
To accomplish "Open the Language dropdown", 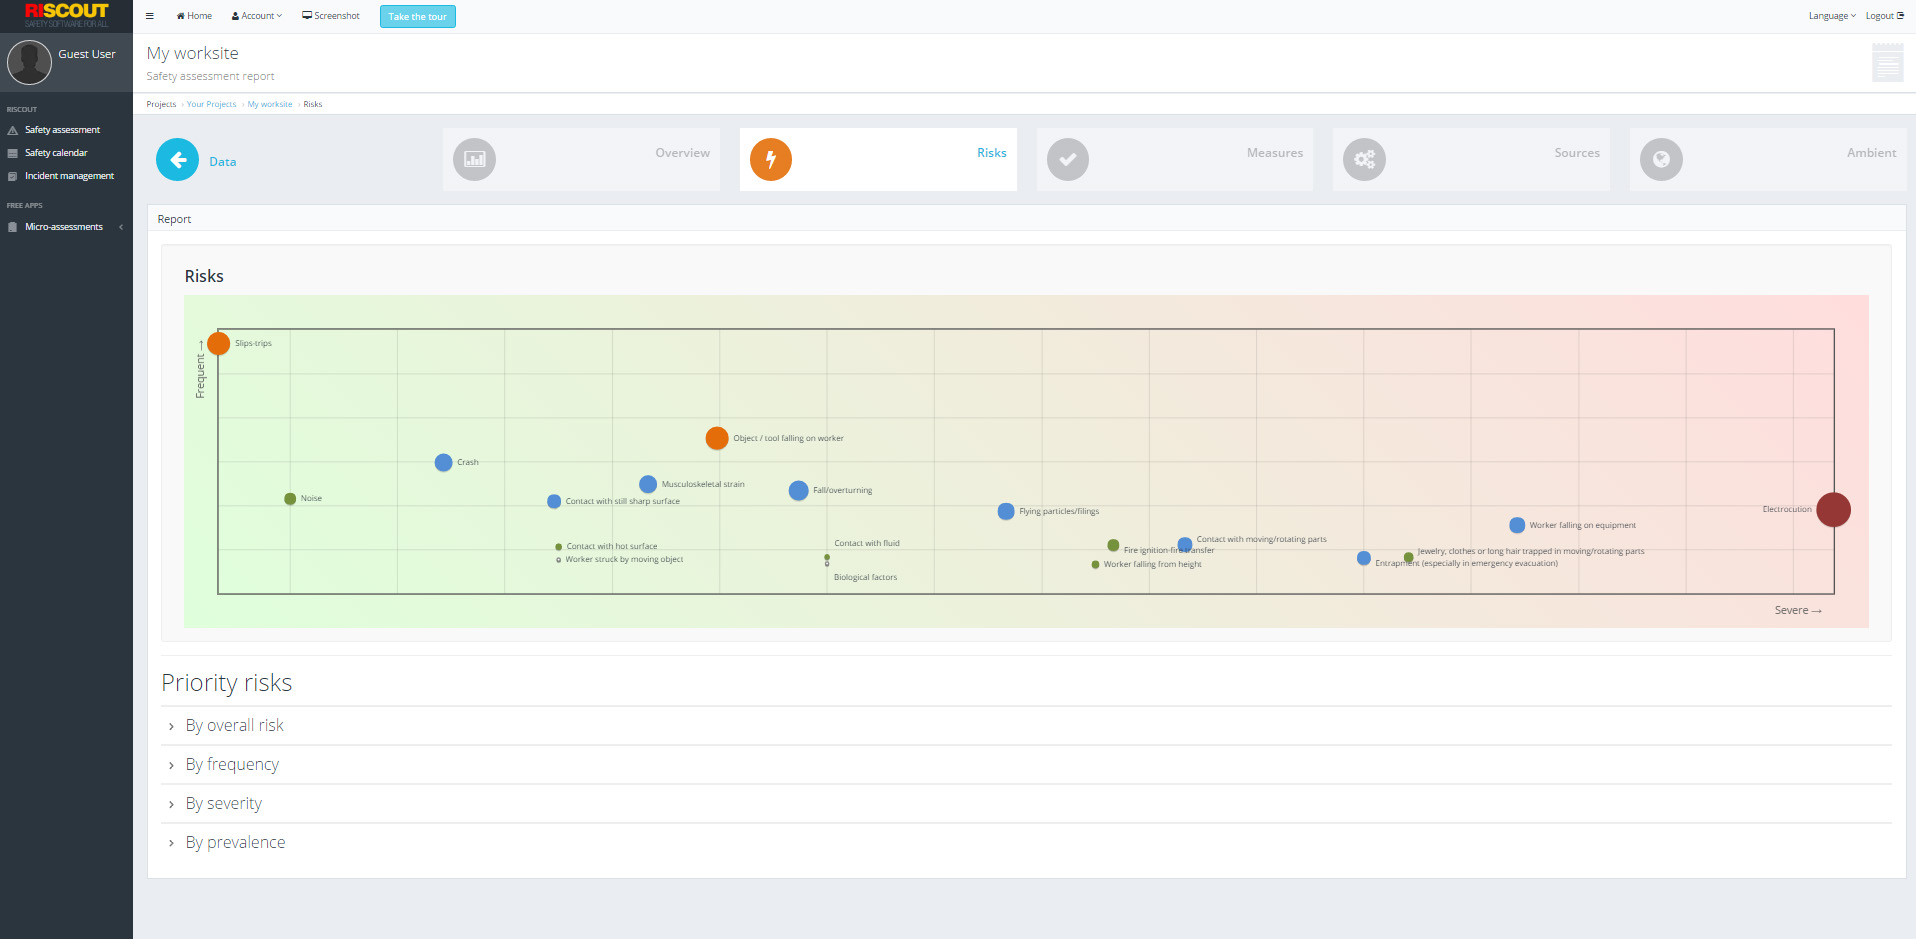I will pyautogui.click(x=1831, y=16).
